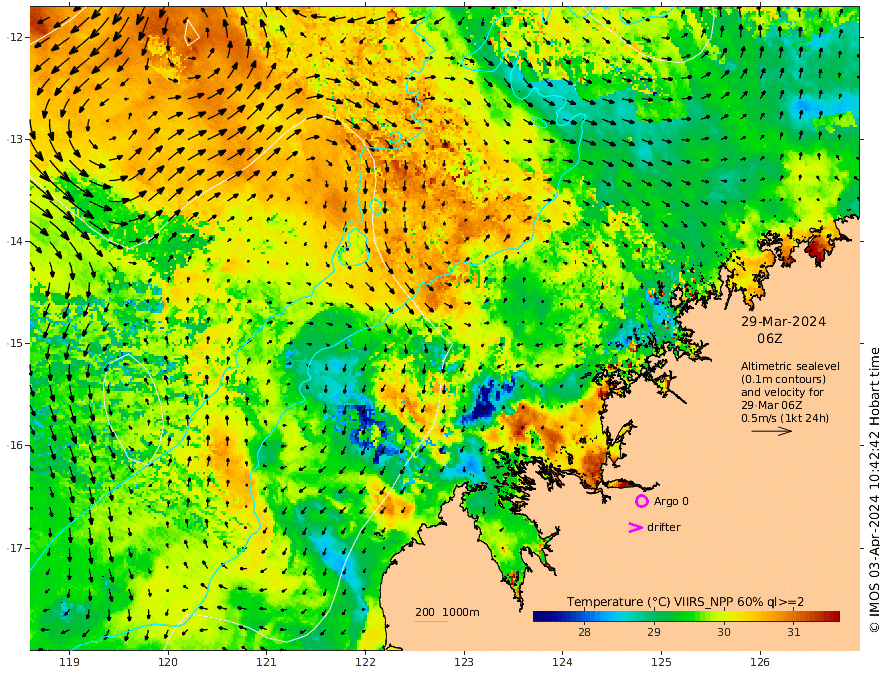Click the 0.5m/s velocity scale arrow
The image size is (880, 680).
tap(772, 431)
